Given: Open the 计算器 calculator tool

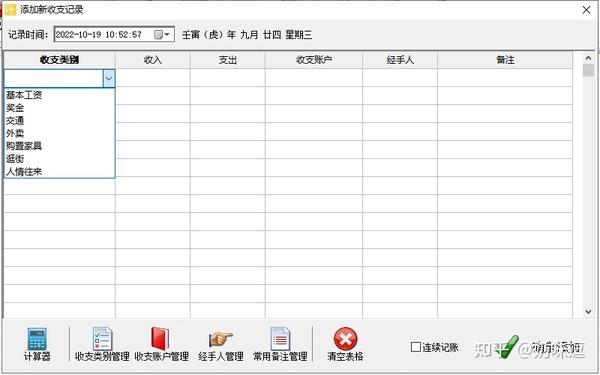Looking at the screenshot, I should click(37, 345).
